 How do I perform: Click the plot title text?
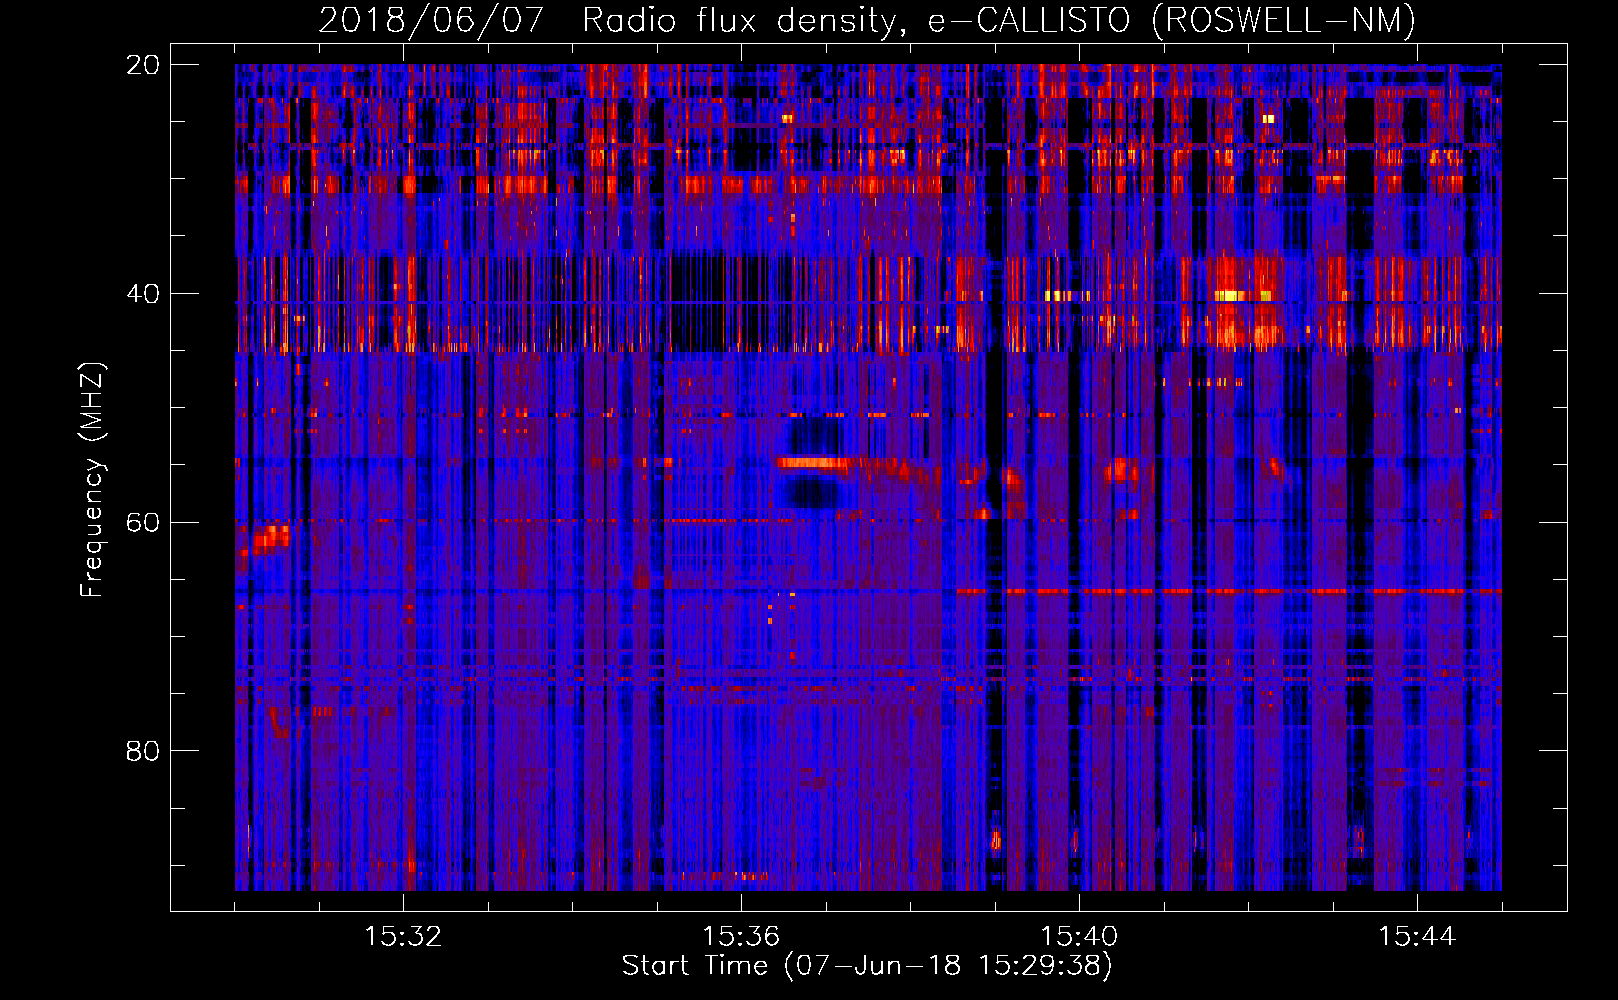[x=867, y=20]
